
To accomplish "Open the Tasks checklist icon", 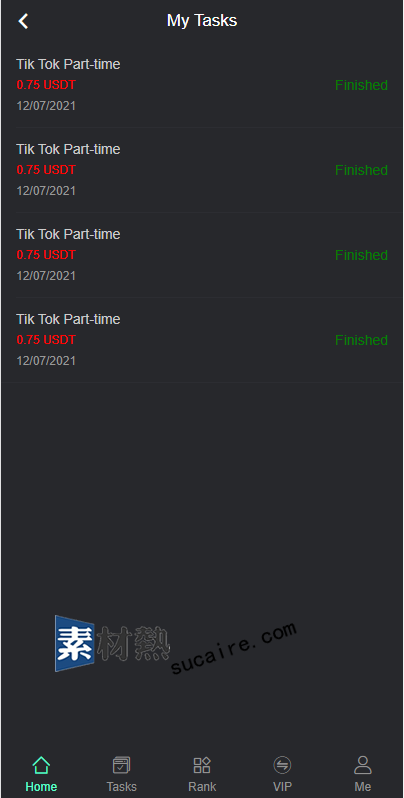I will [122, 764].
